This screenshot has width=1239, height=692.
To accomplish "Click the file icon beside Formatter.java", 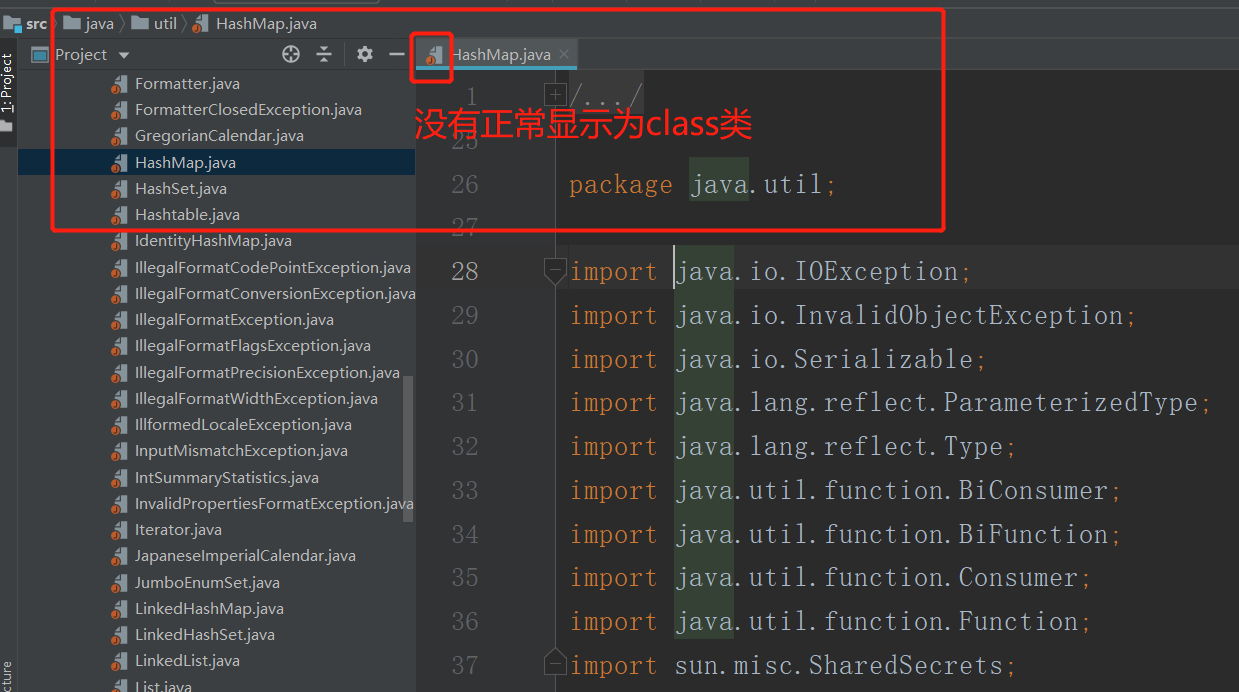I will [119, 84].
